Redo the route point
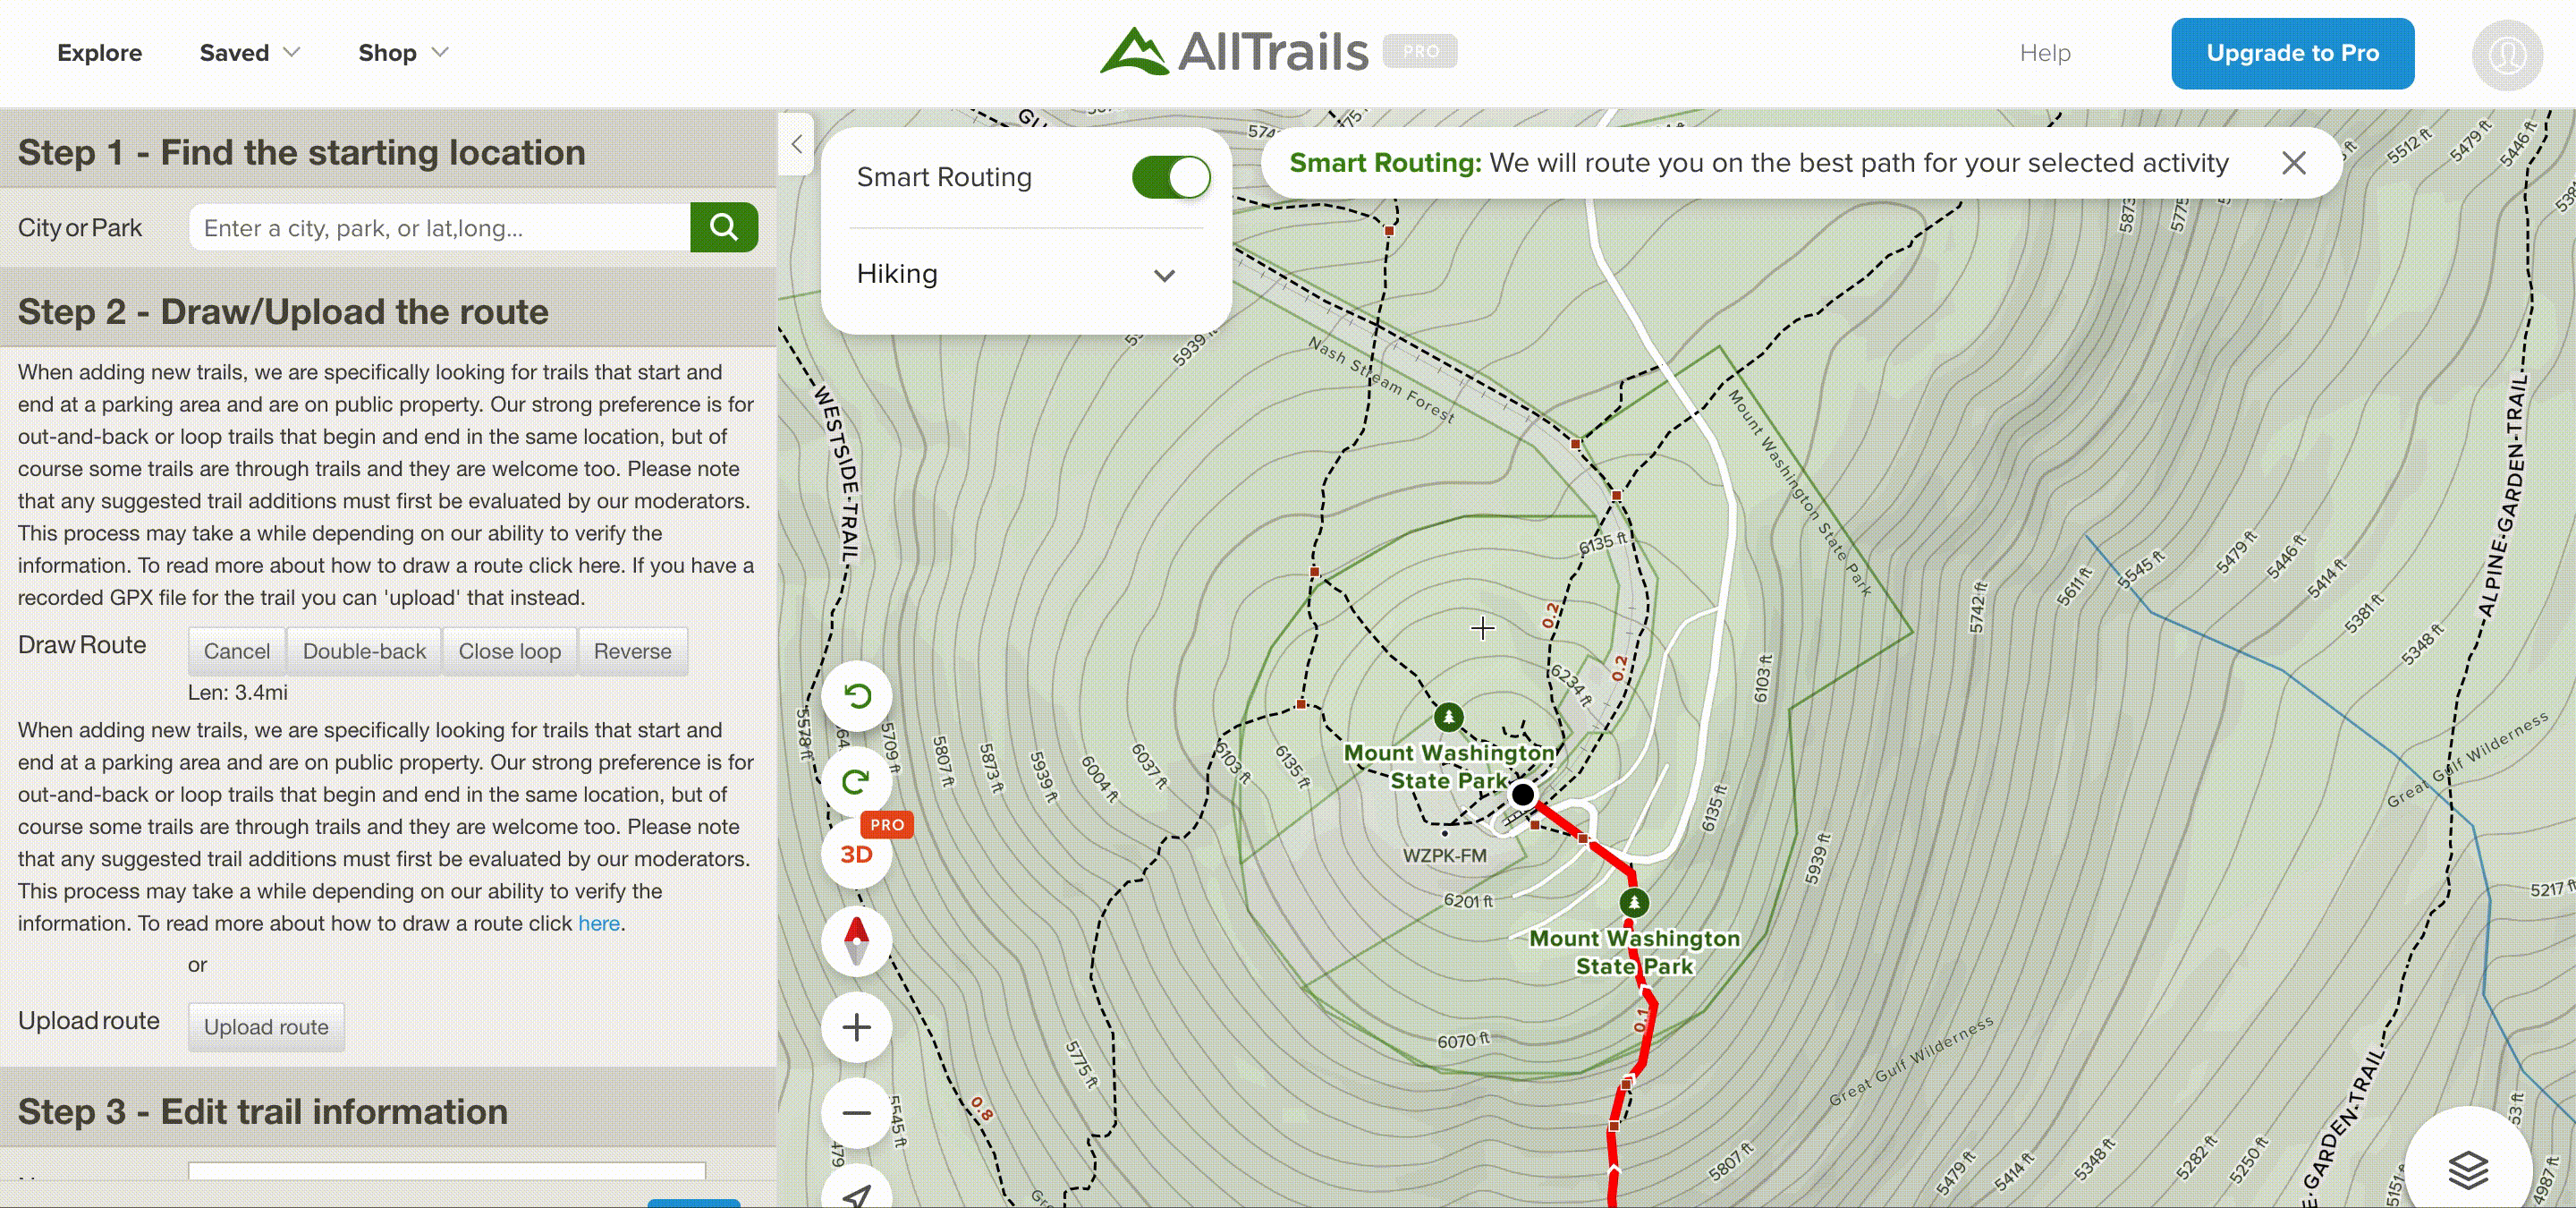 coord(857,781)
